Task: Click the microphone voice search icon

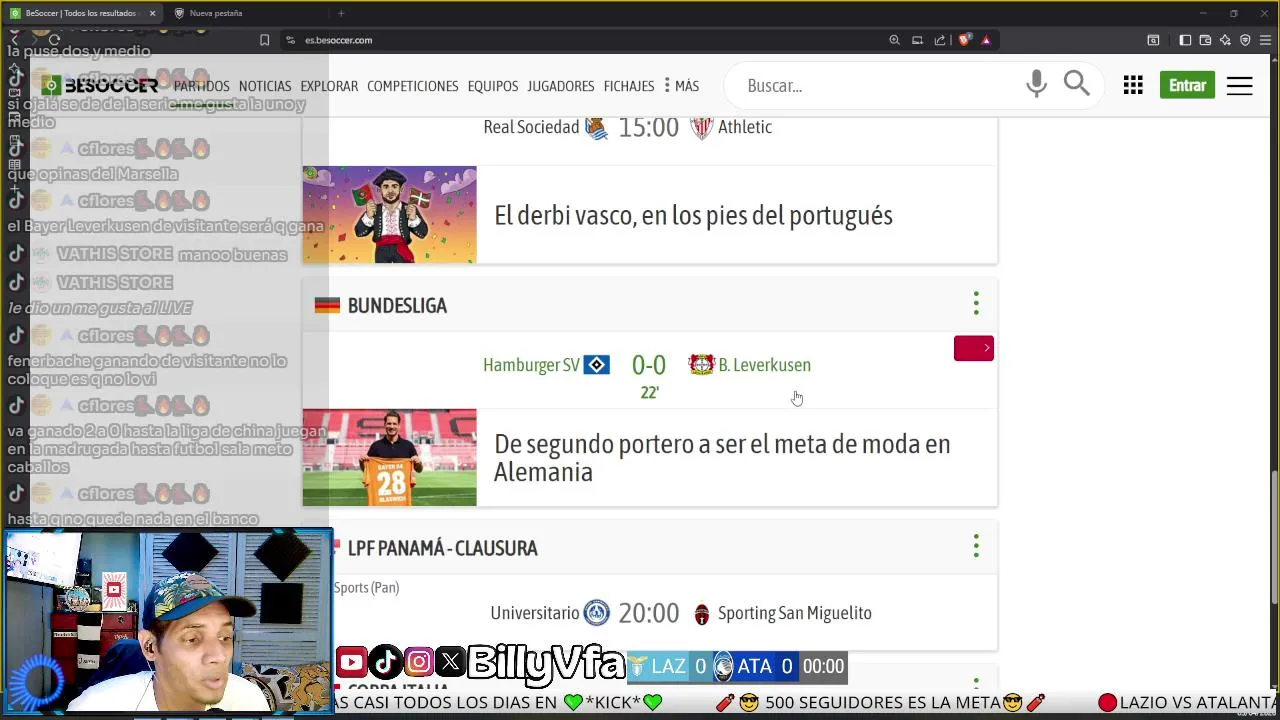Action: (1036, 85)
